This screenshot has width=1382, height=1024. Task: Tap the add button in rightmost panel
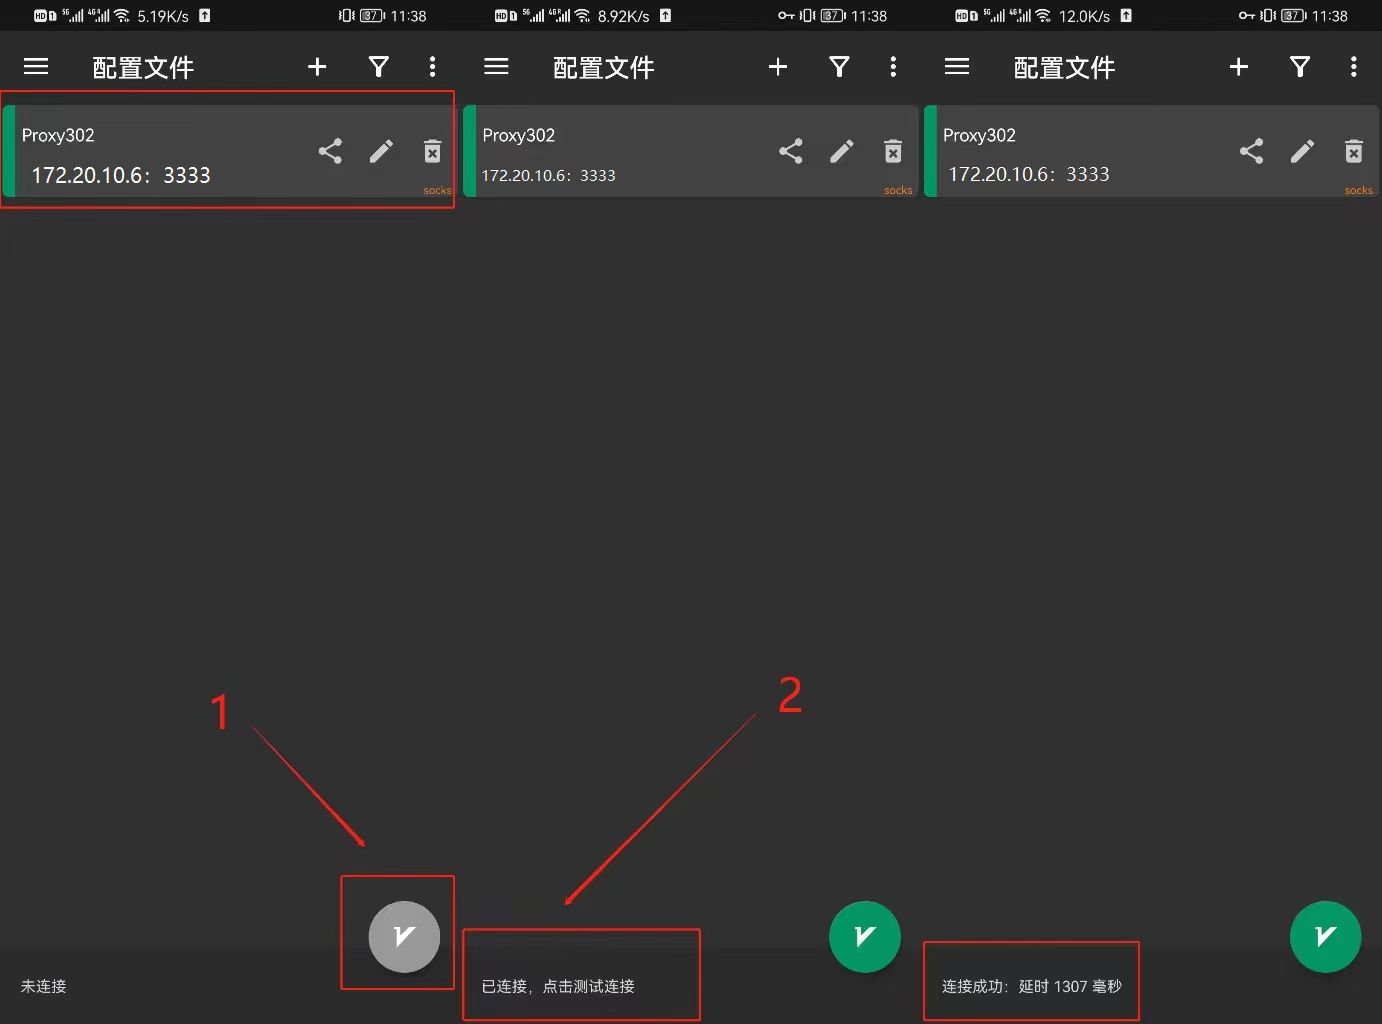[x=1238, y=66]
